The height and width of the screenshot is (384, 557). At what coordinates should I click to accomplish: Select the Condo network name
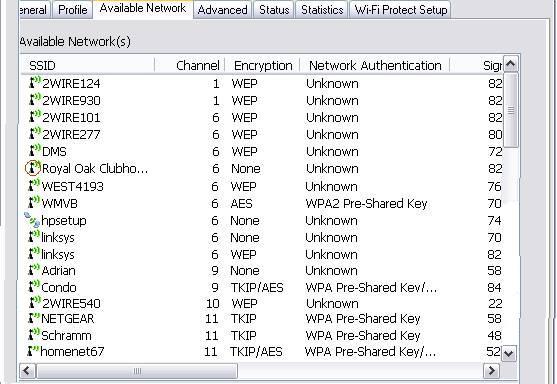click(59, 287)
